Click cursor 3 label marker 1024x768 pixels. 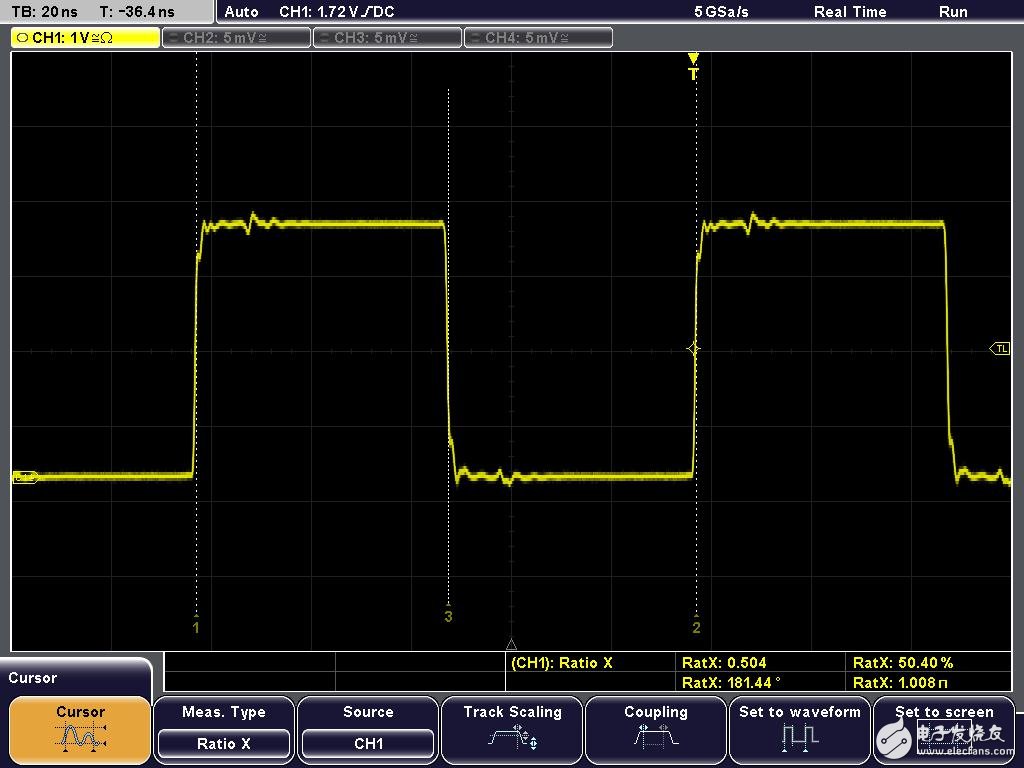pos(448,616)
